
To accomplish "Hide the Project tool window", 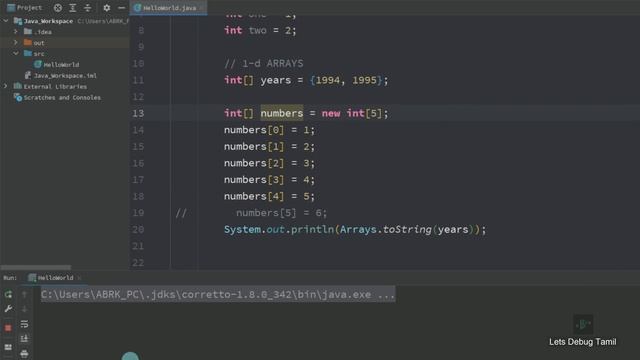I will pos(121,8).
